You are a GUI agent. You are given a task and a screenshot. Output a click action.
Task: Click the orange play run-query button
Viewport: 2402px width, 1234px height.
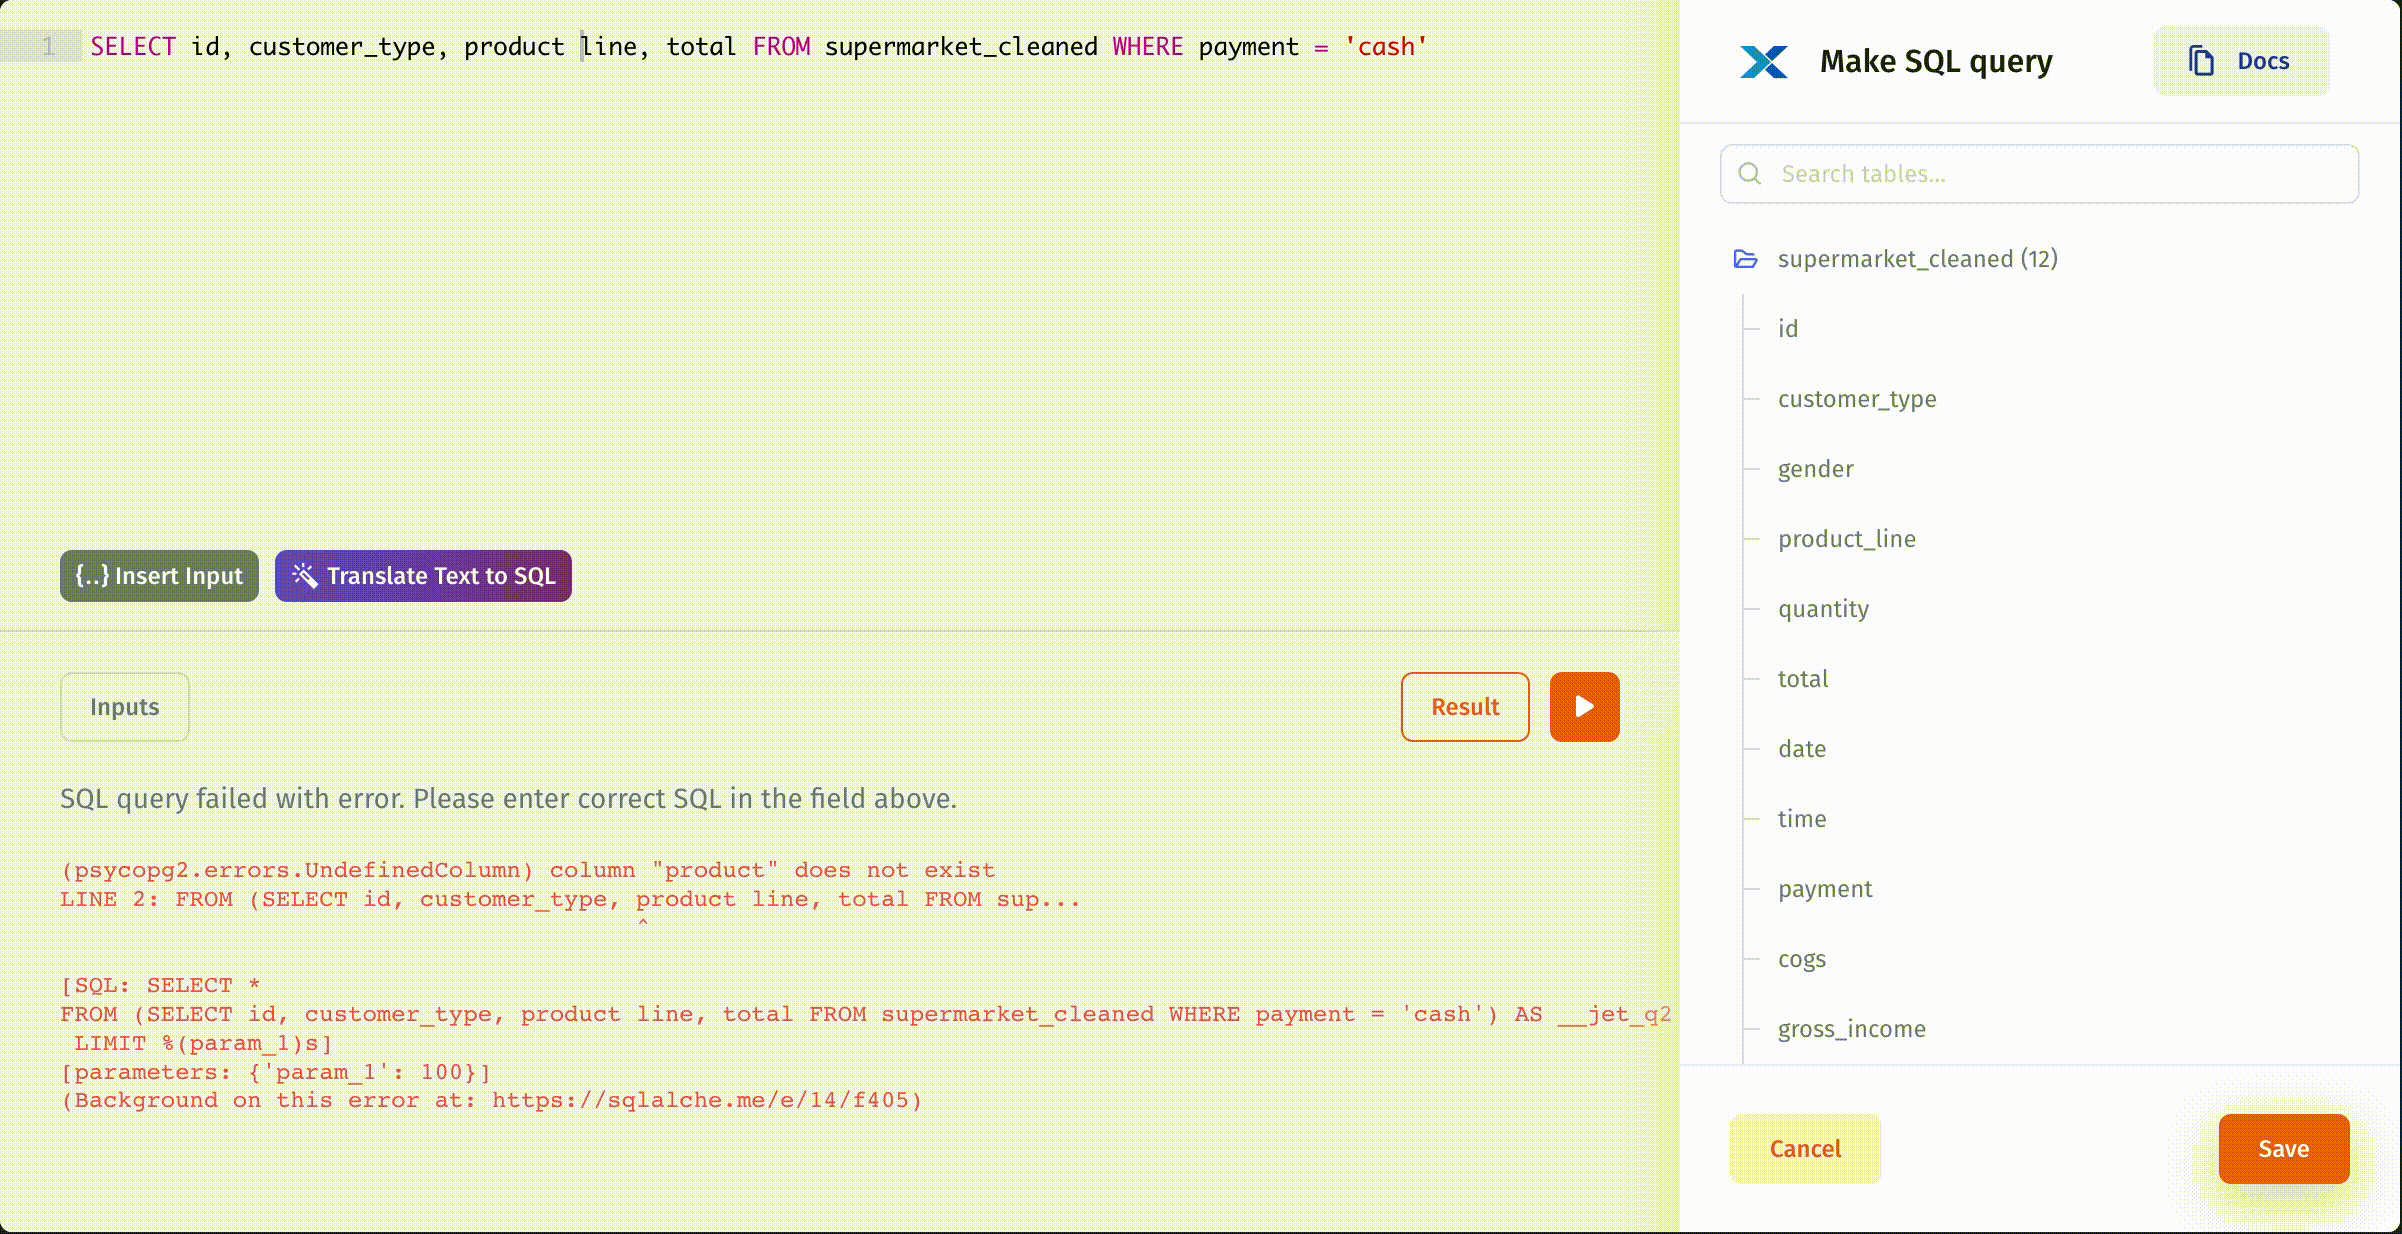pyautogui.click(x=1584, y=707)
